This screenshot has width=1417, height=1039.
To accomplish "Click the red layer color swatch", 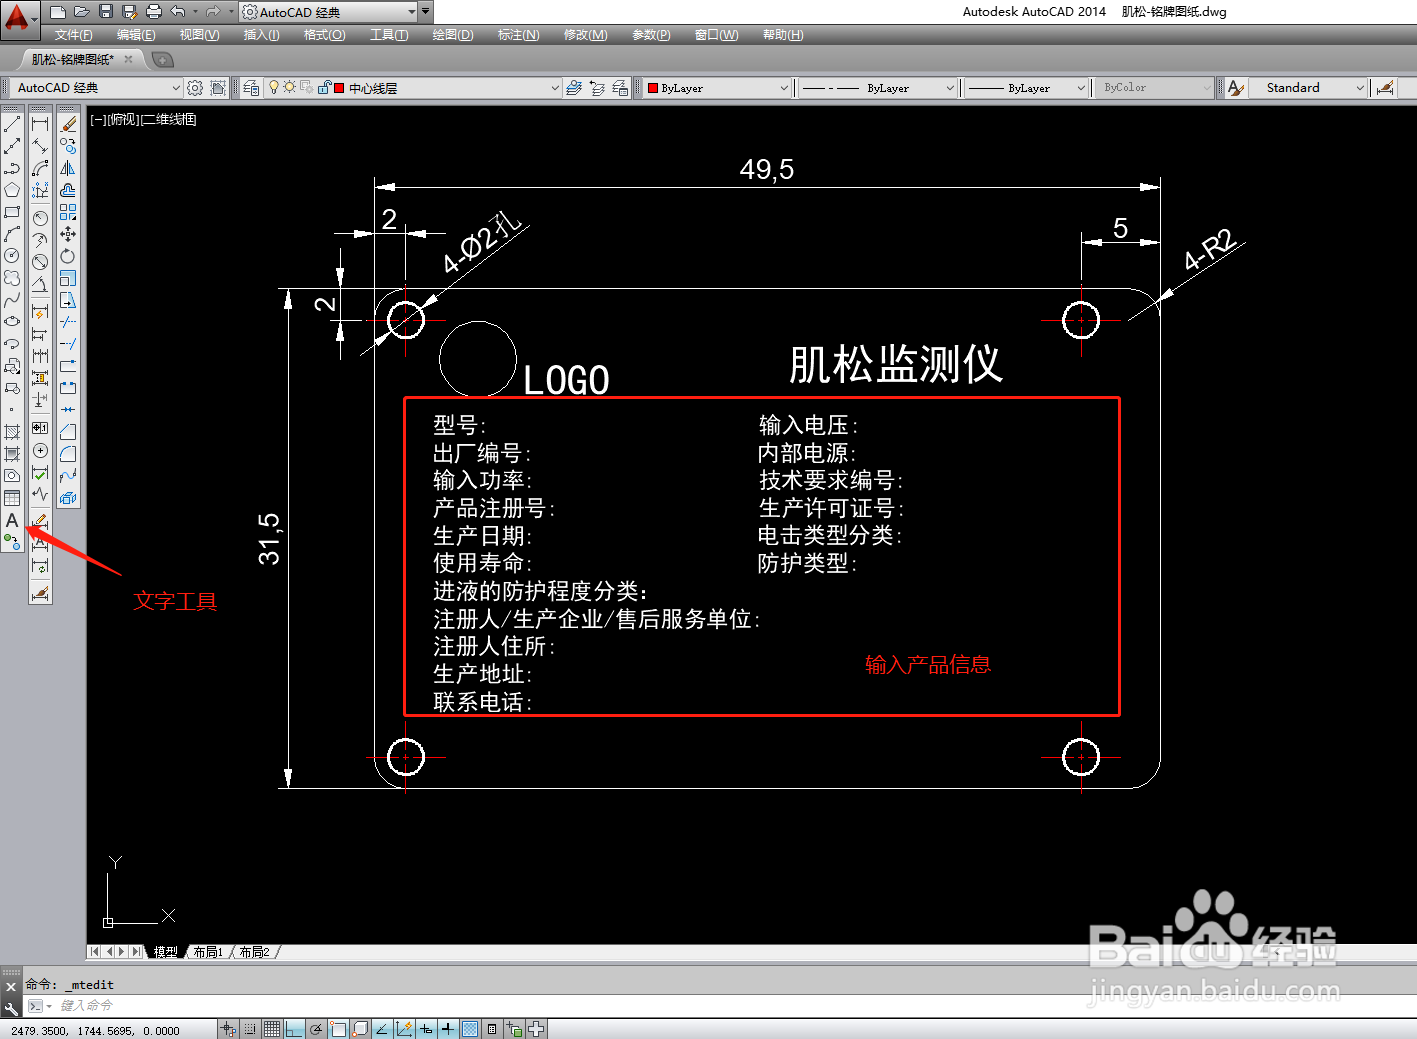I will click(x=339, y=88).
